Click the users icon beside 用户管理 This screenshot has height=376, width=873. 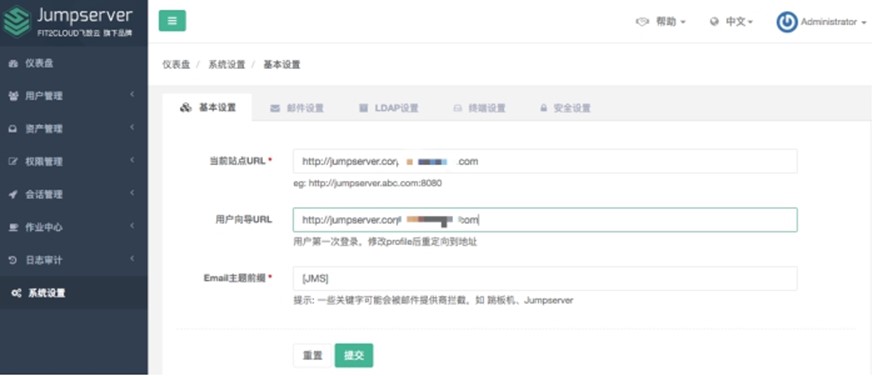(x=14, y=96)
